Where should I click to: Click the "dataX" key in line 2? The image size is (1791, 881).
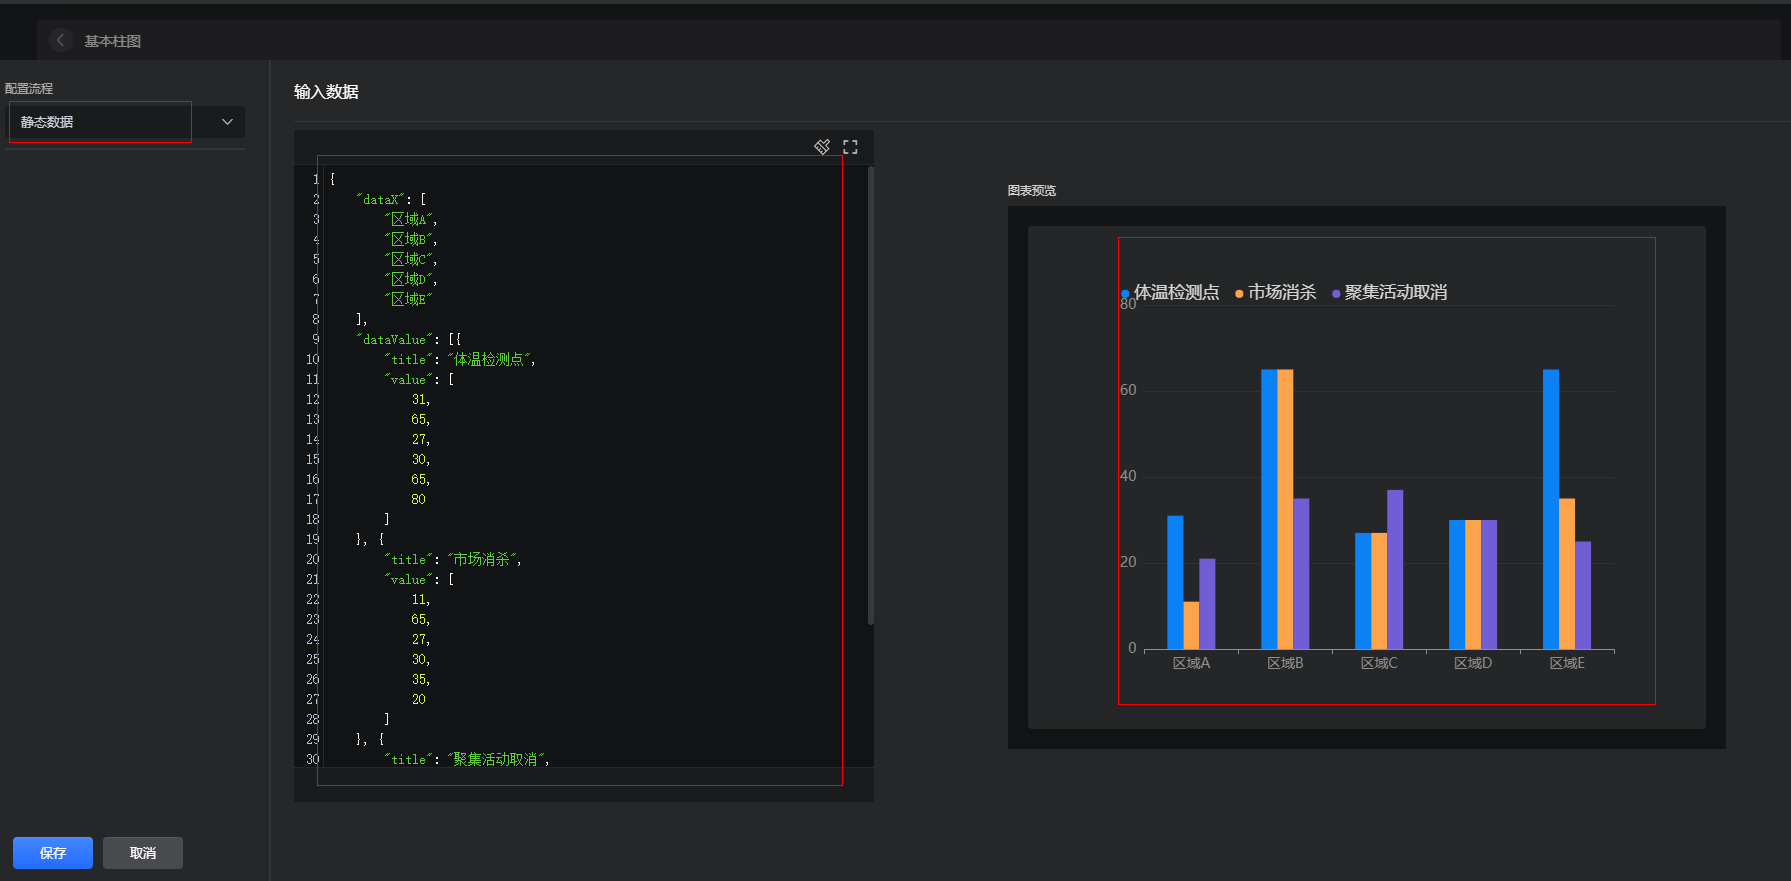(381, 200)
